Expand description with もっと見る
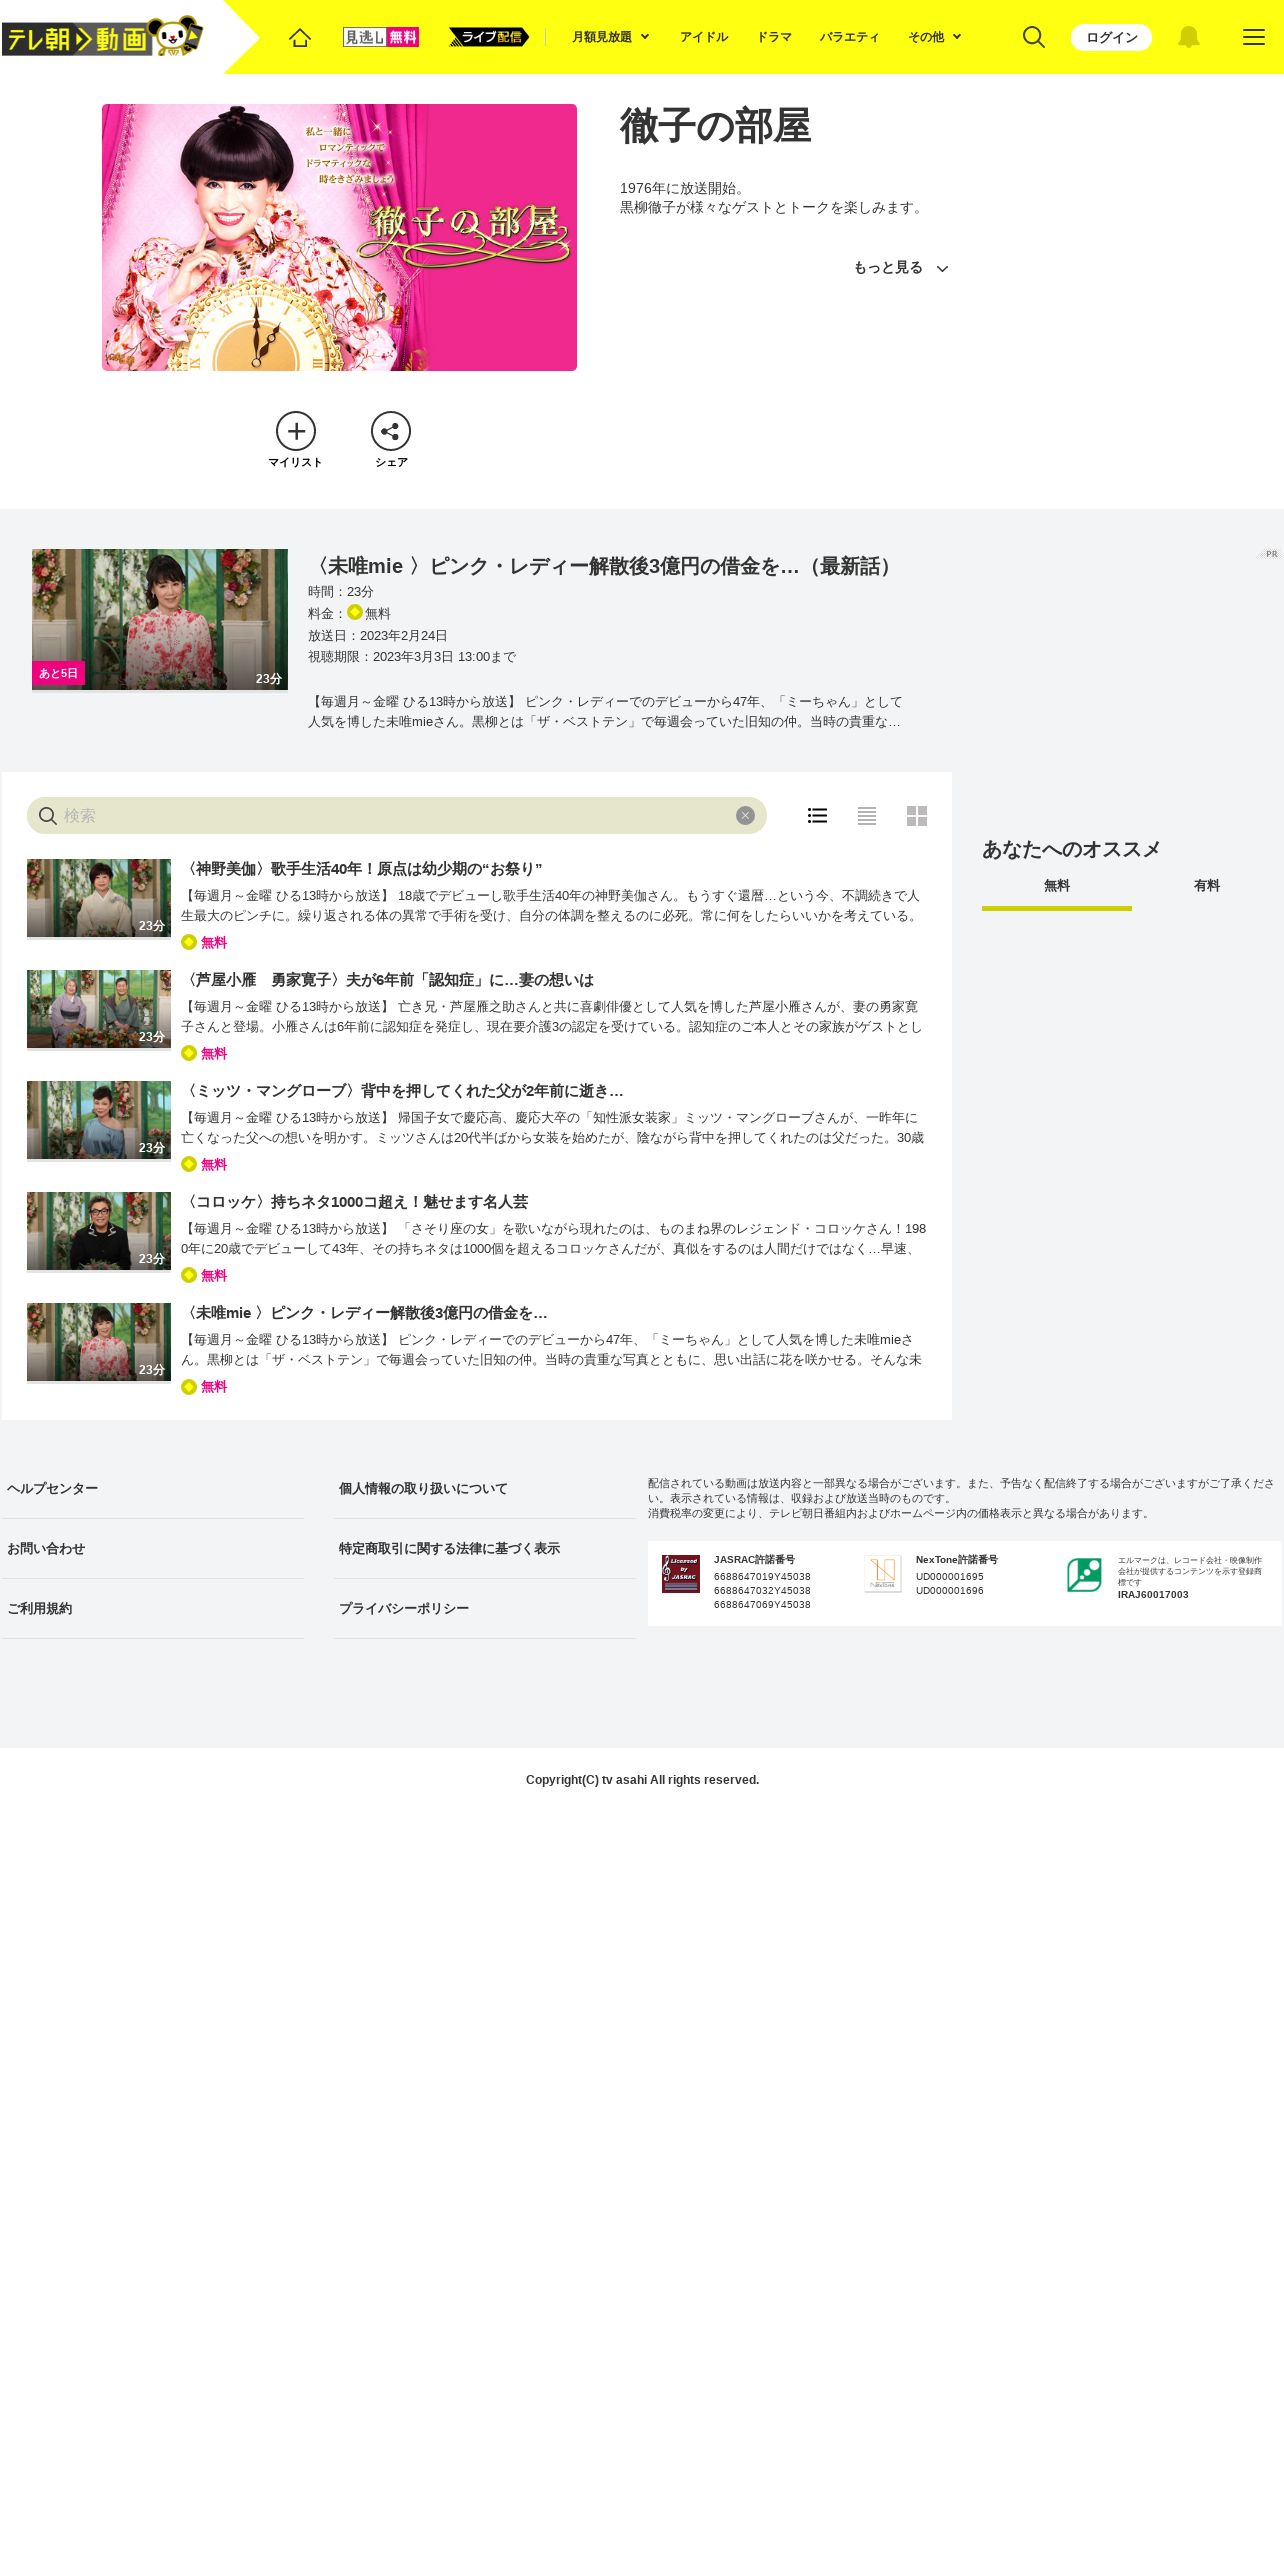The image size is (1284, 2568). point(900,268)
